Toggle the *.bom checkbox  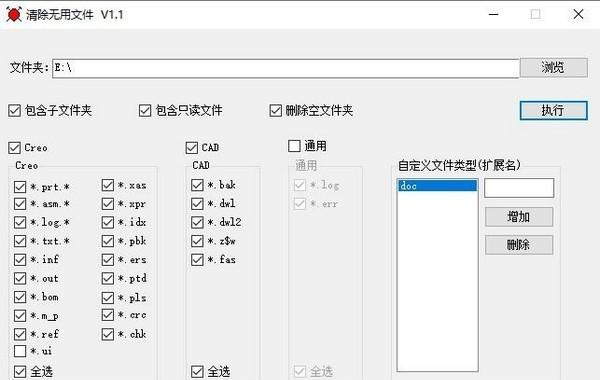(x=20, y=297)
